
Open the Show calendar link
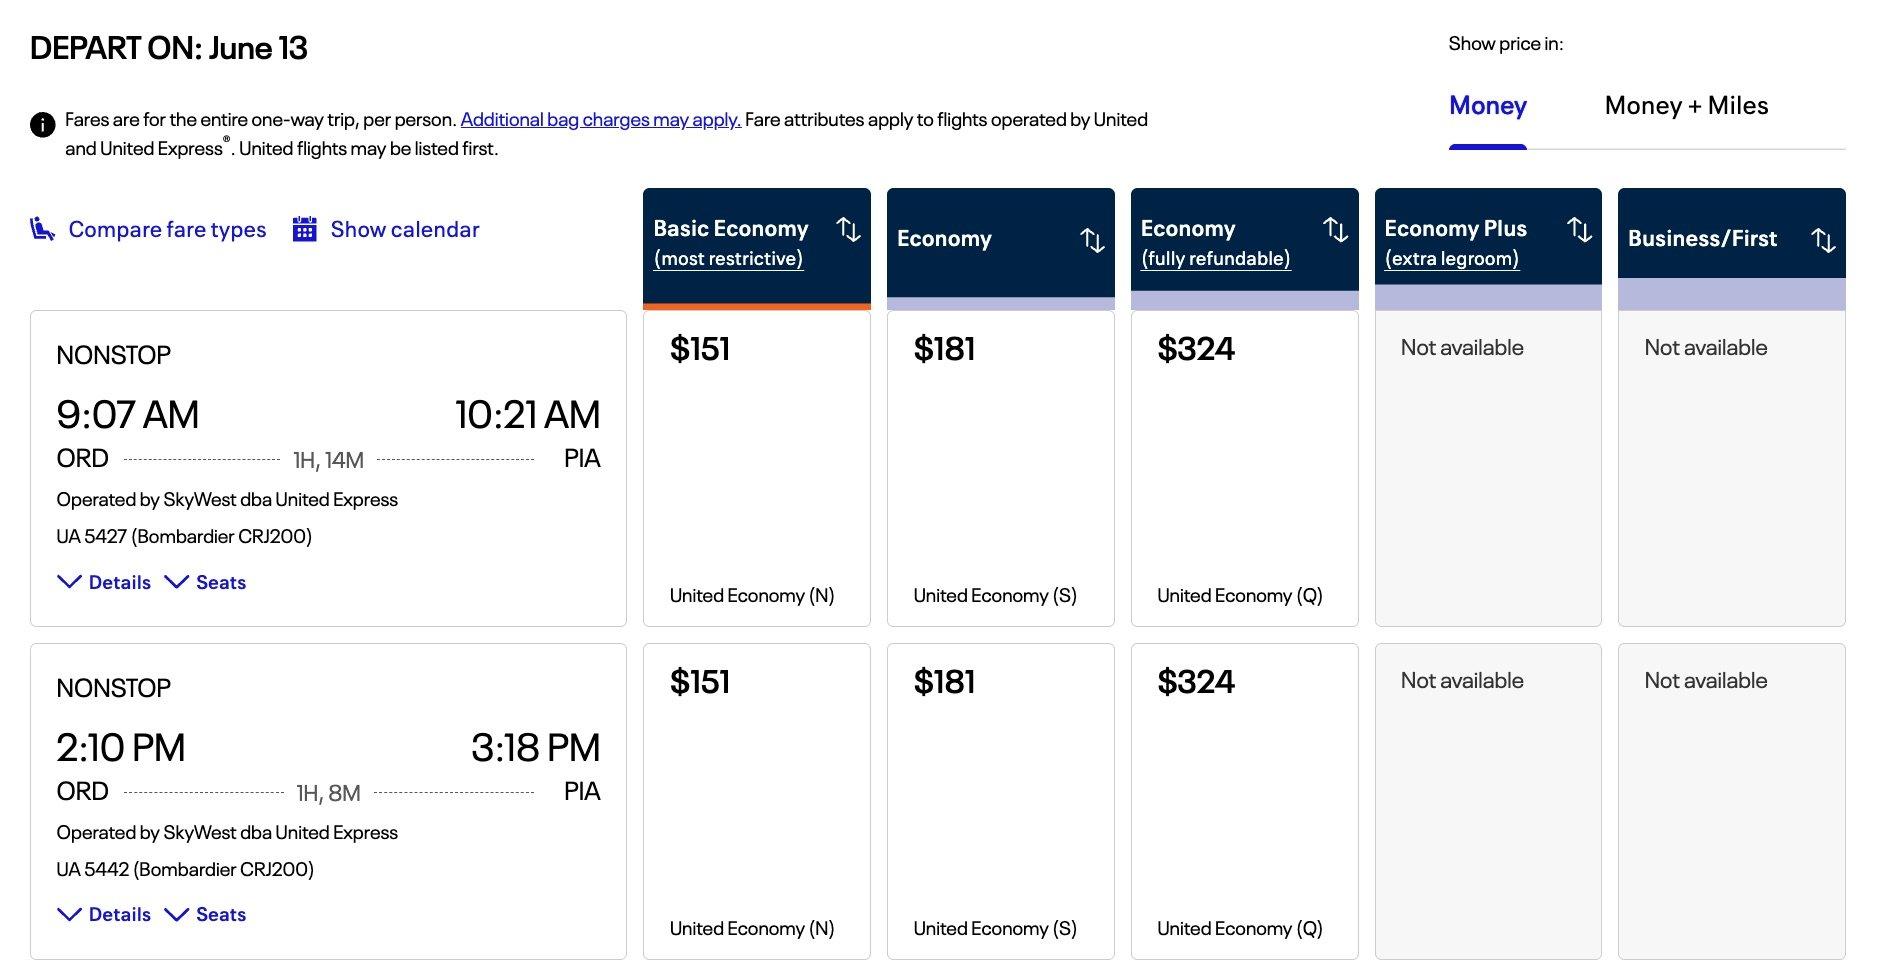click(x=405, y=229)
